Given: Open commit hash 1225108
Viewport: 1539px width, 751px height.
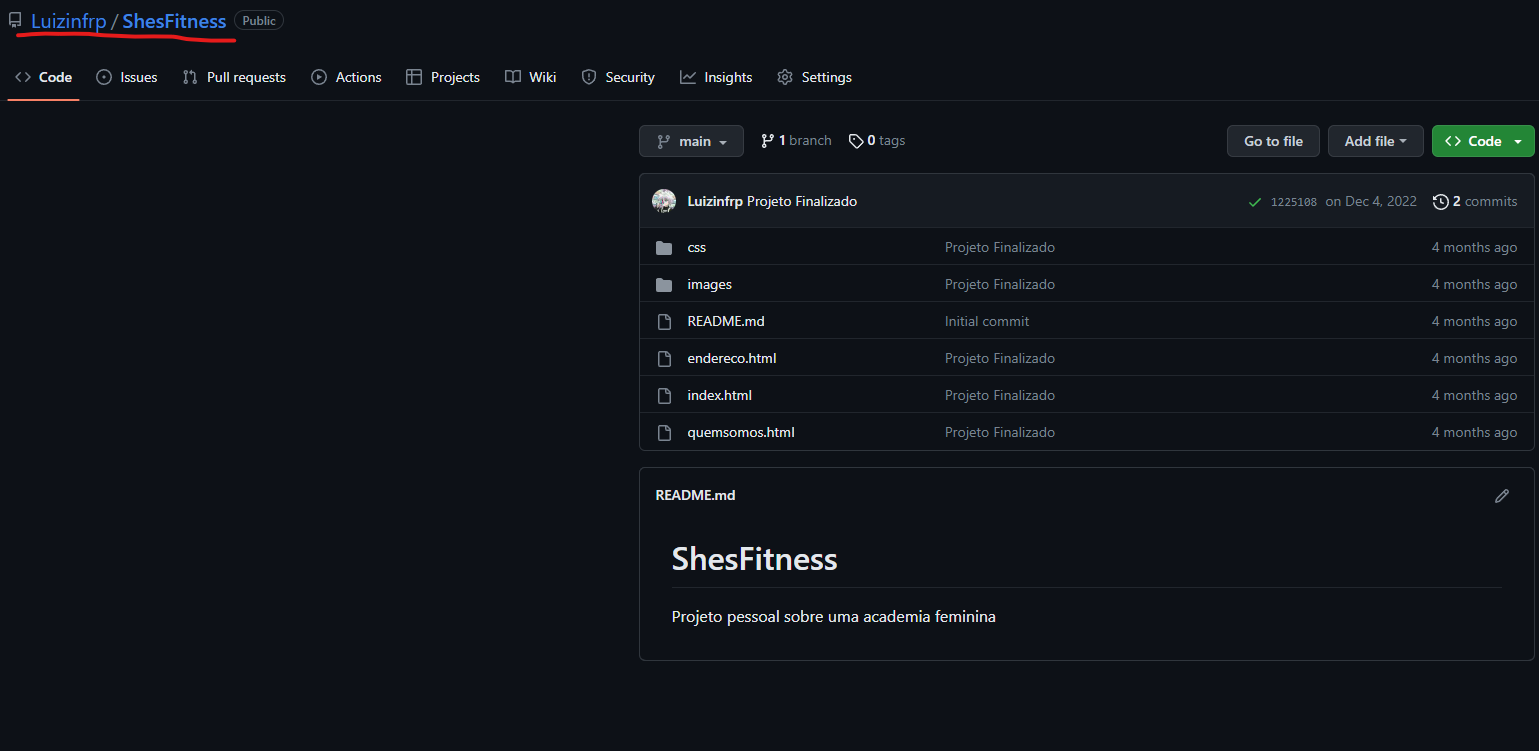Looking at the screenshot, I should [x=1294, y=202].
